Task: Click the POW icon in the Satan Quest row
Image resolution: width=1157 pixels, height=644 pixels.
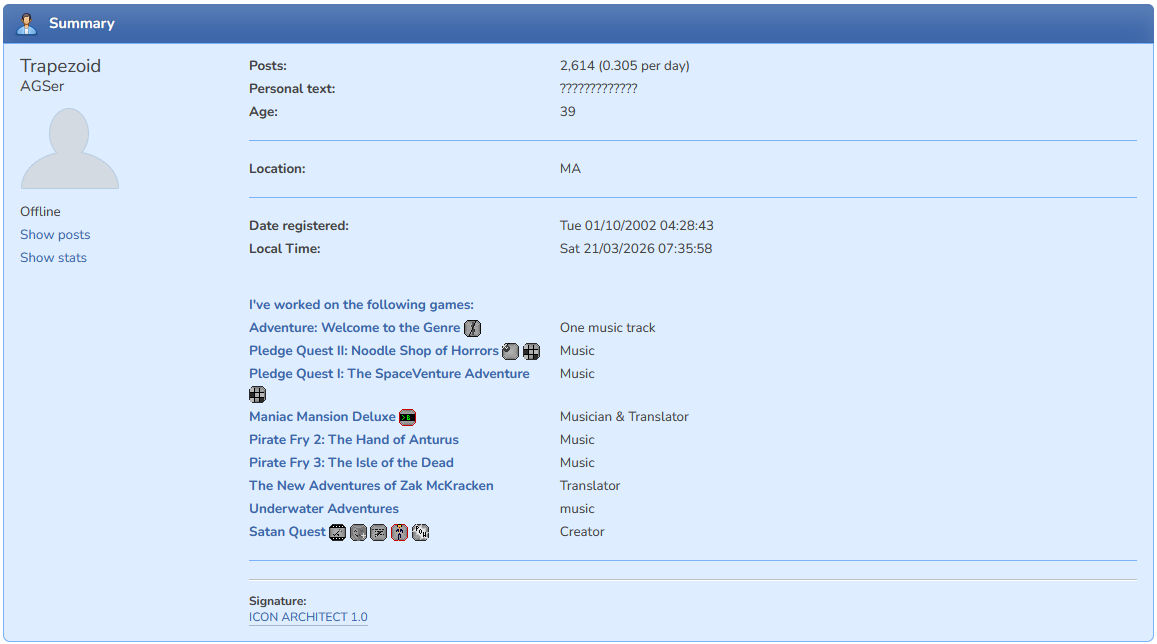Action: pos(421,533)
